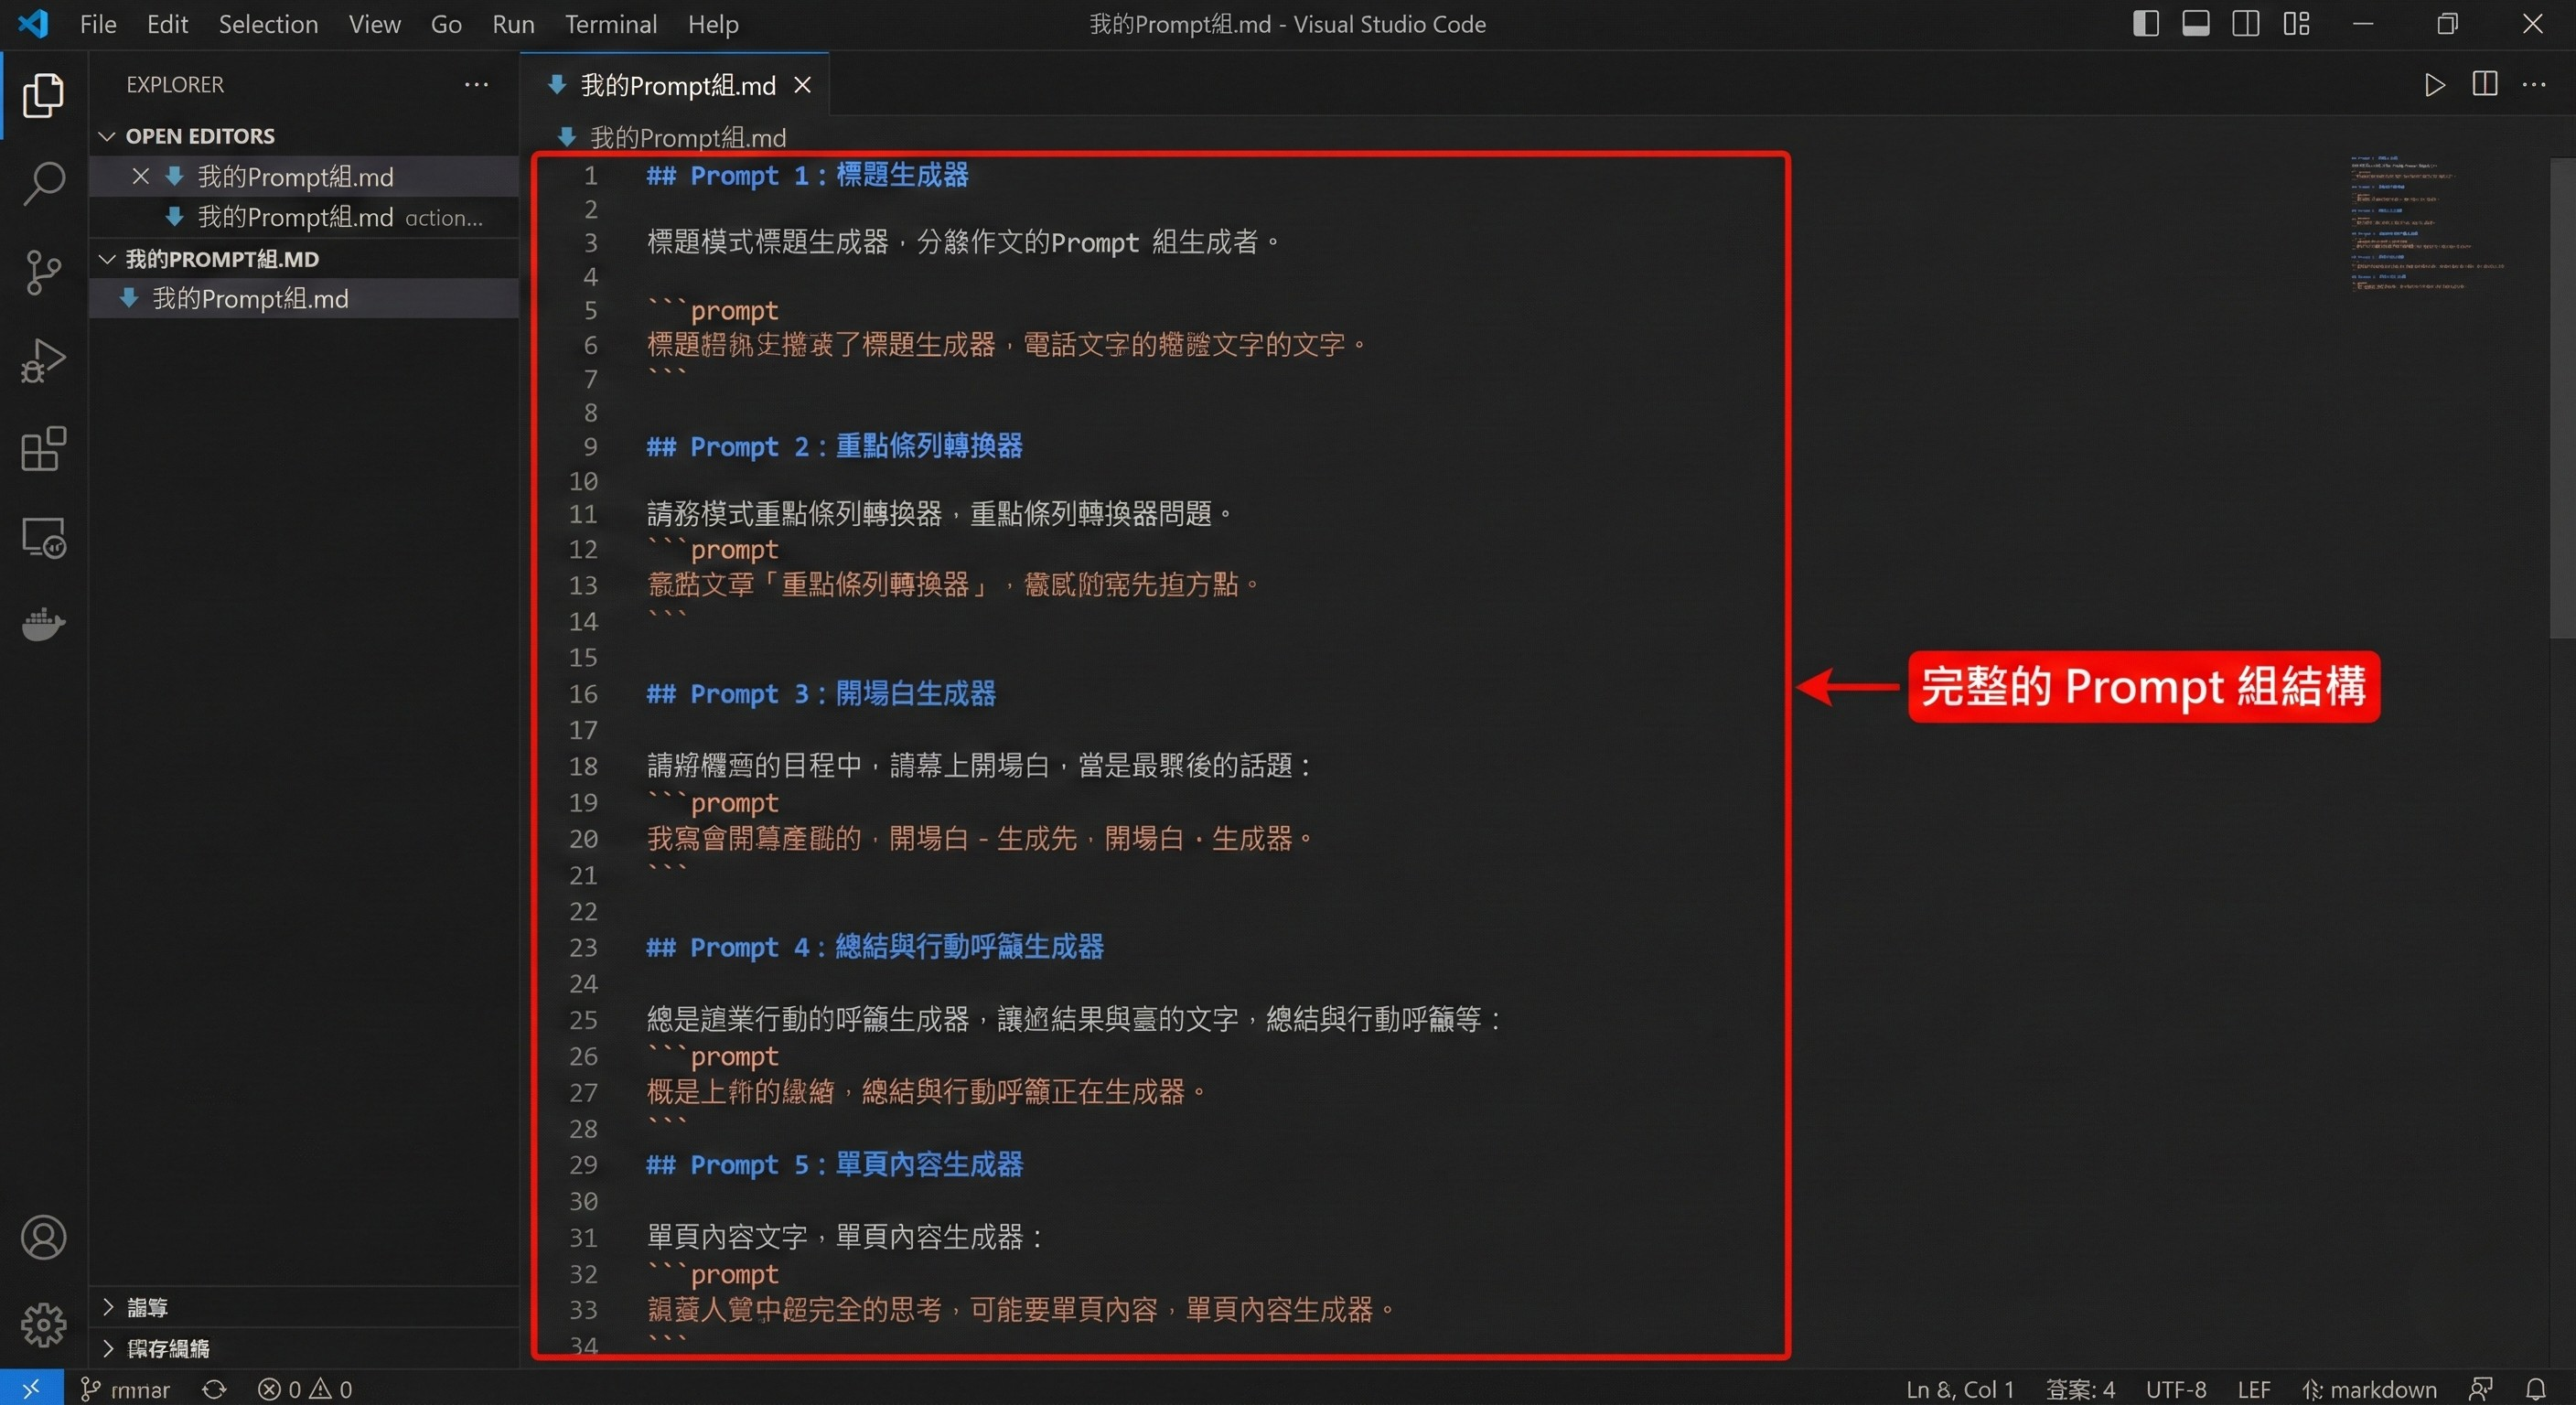Image resolution: width=2576 pixels, height=1405 pixels.
Task: Open the Manage gear menu
Action: (43, 1325)
